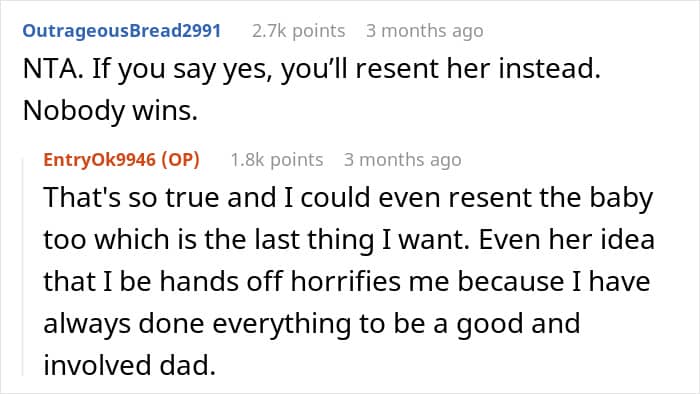This screenshot has height=394, width=700.
Task: Click the 2.7k points score
Action: click(x=298, y=31)
